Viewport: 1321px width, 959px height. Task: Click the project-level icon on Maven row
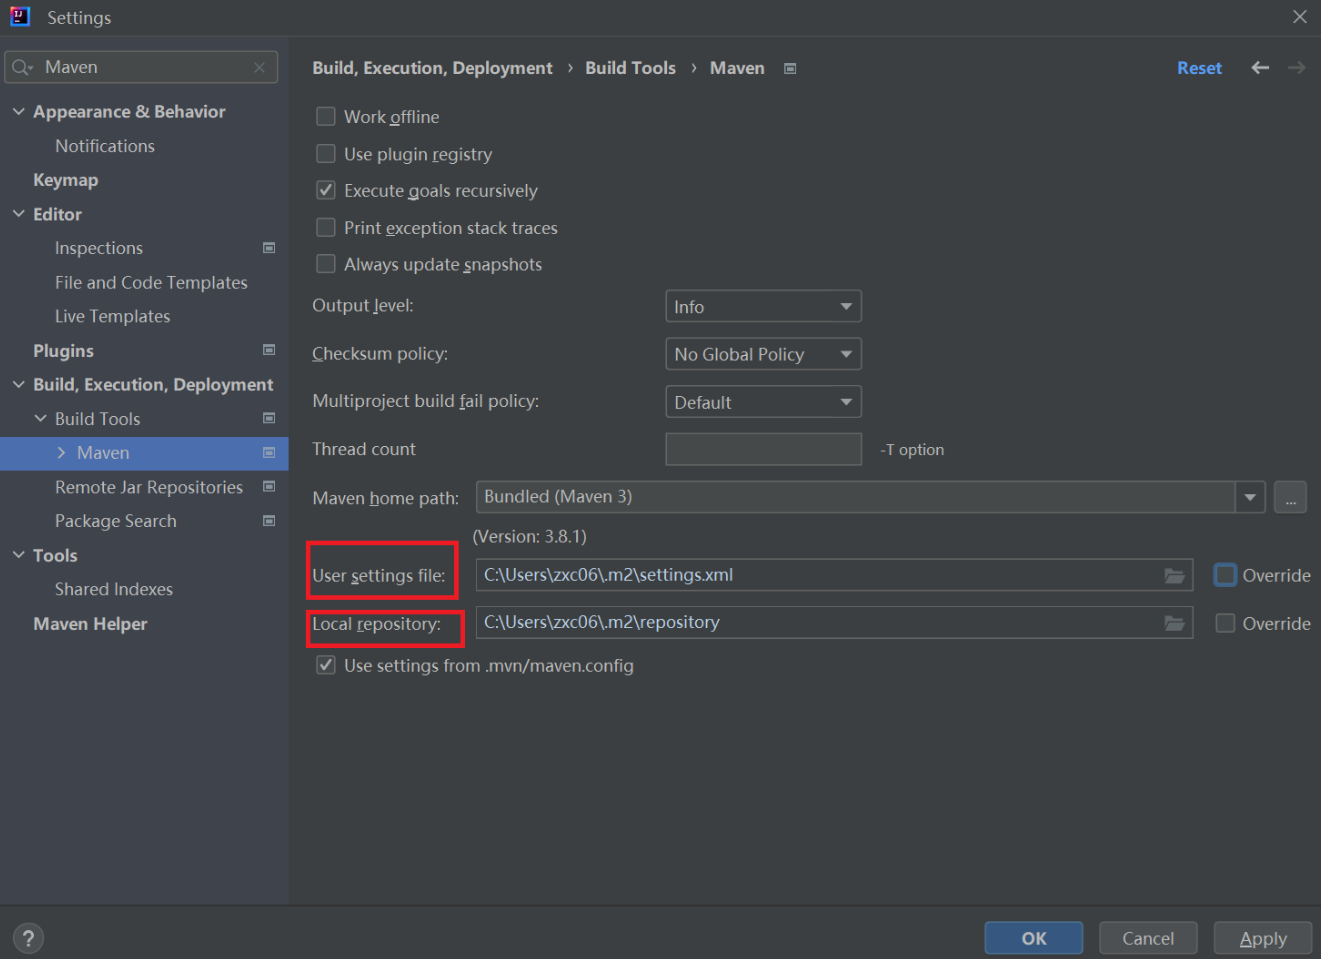[269, 453]
